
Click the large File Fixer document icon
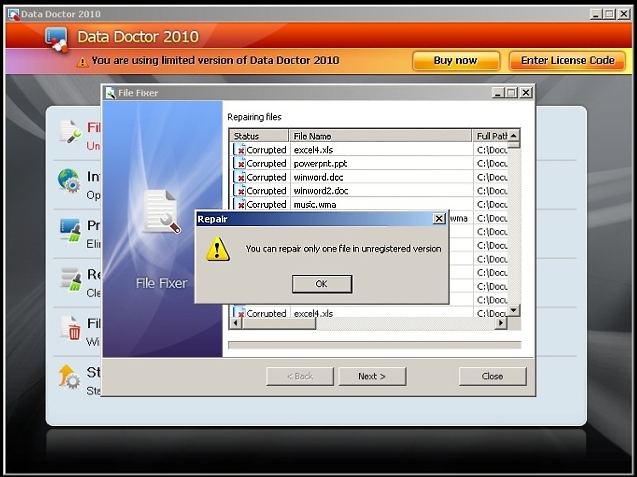coord(161,212)
